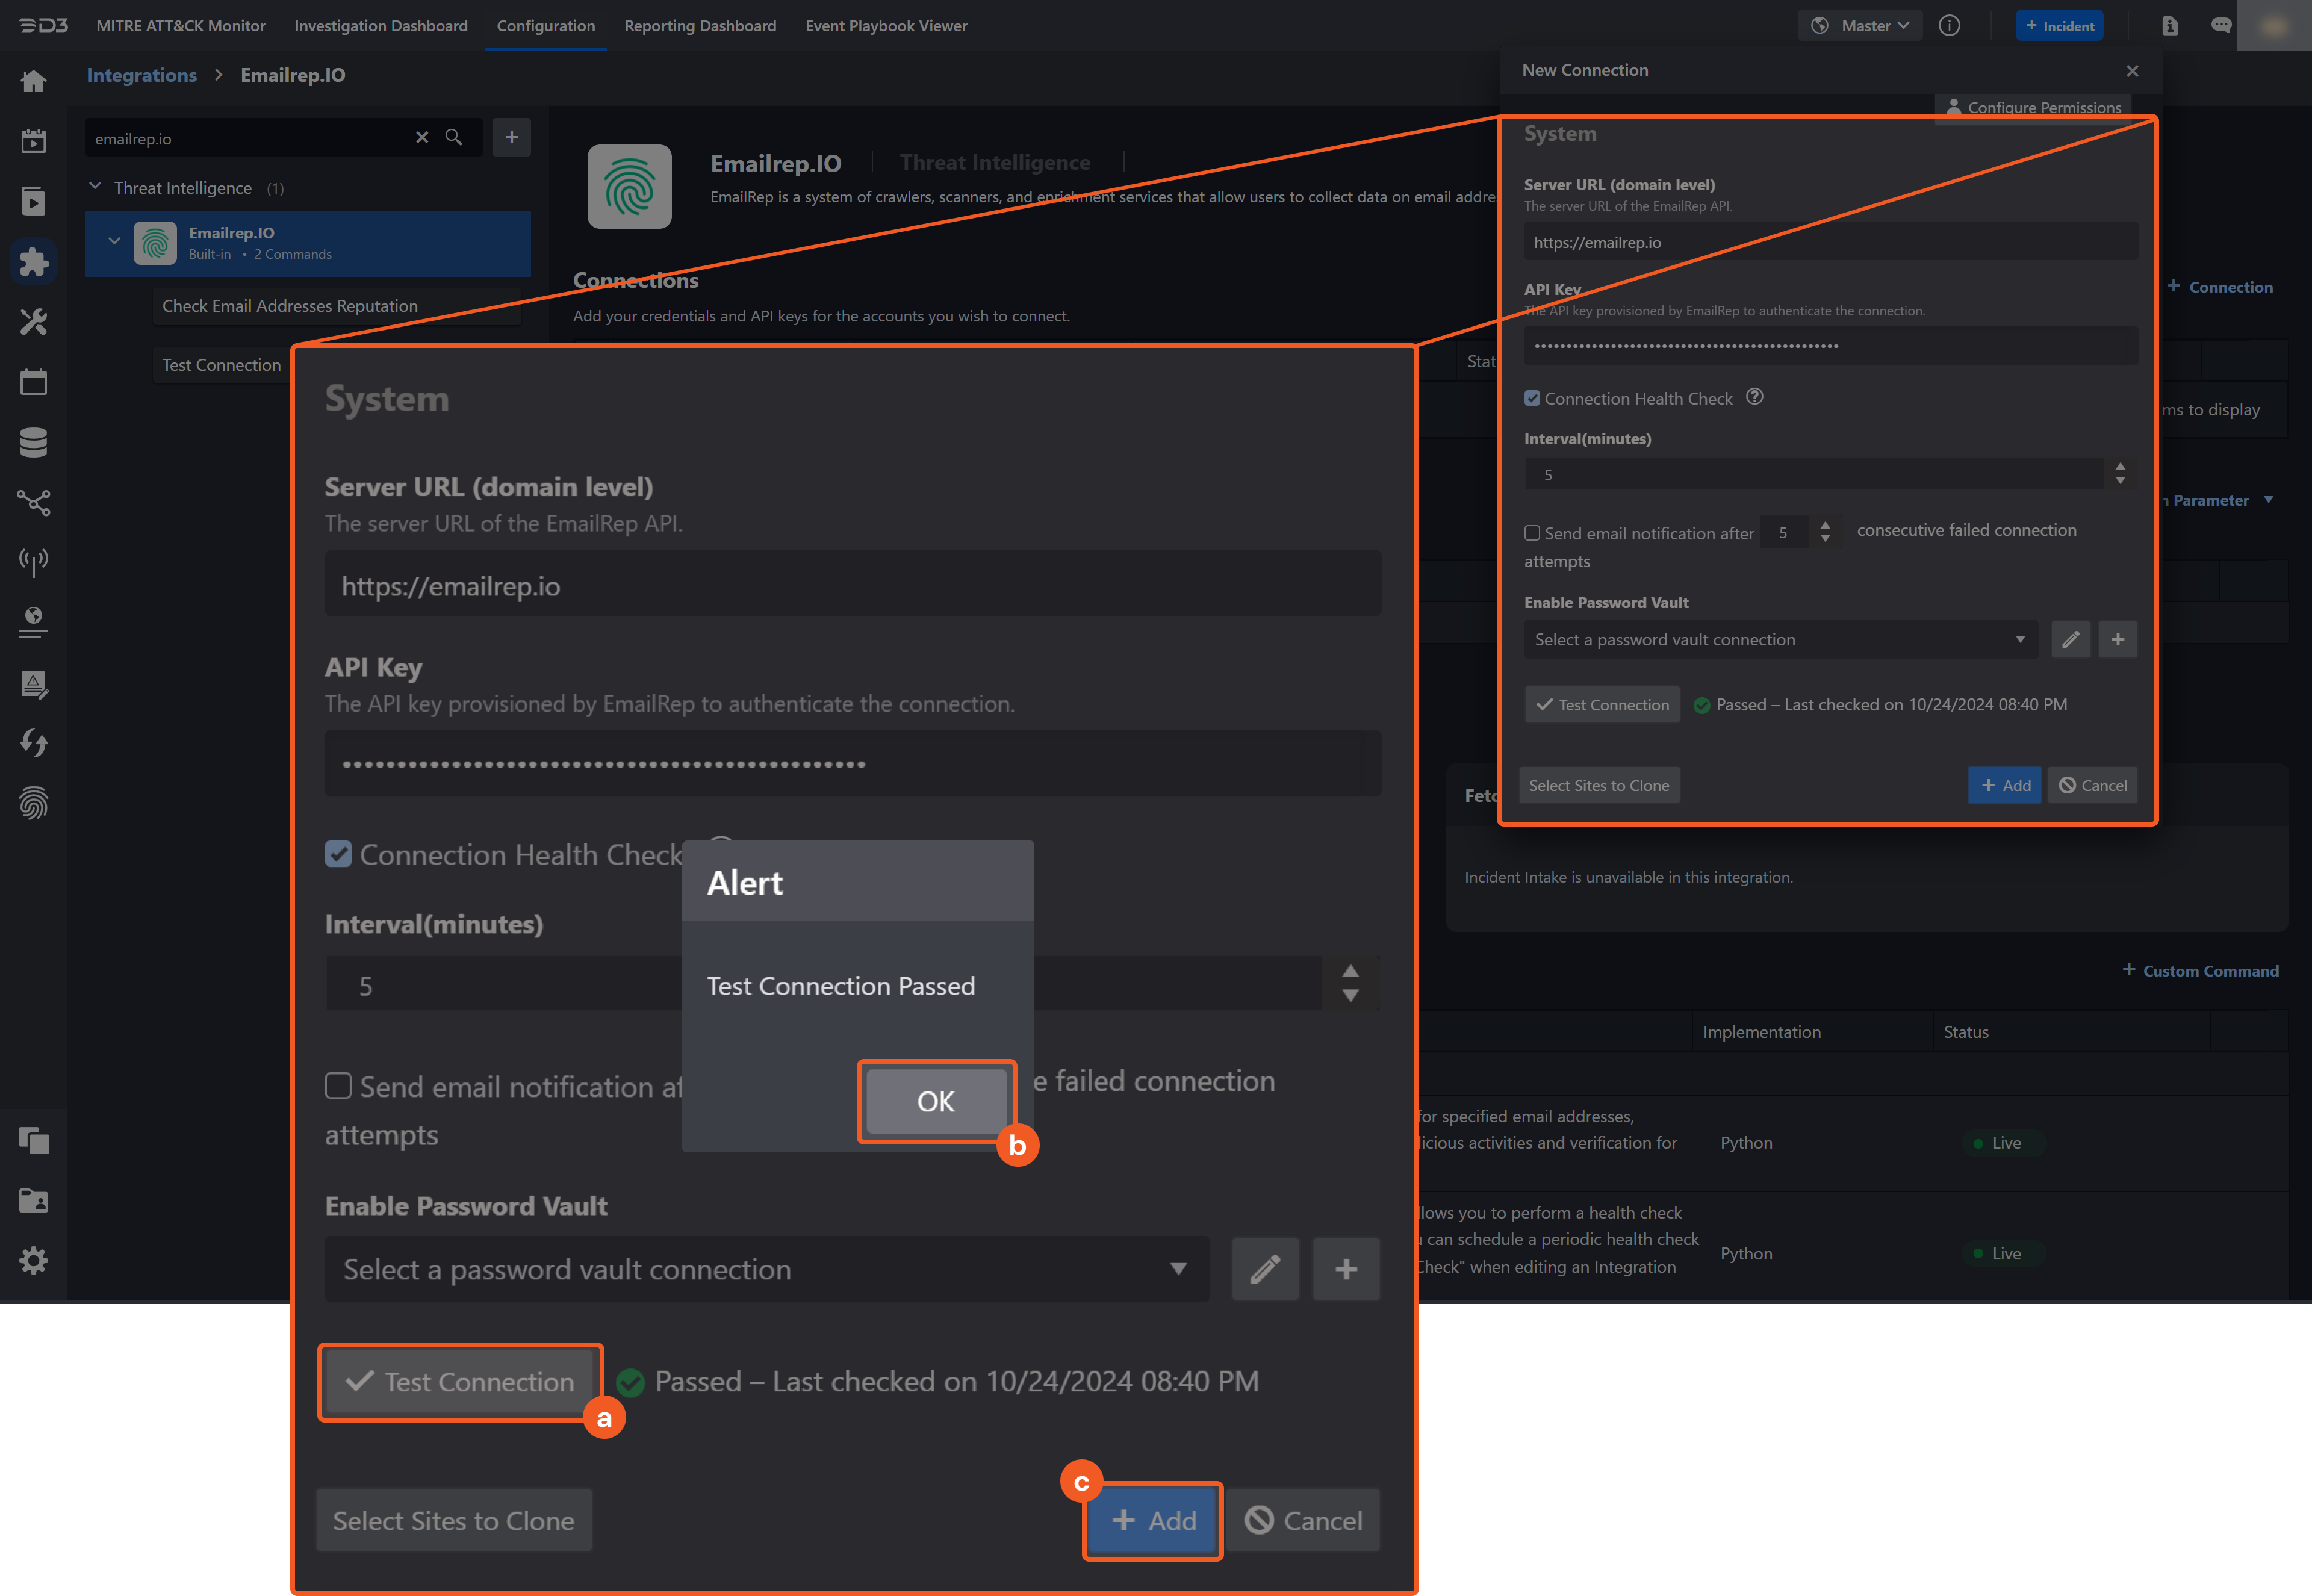Click the chat bubble icon in top bar
This screenshot has height=1596, width=2312.
2221,25
